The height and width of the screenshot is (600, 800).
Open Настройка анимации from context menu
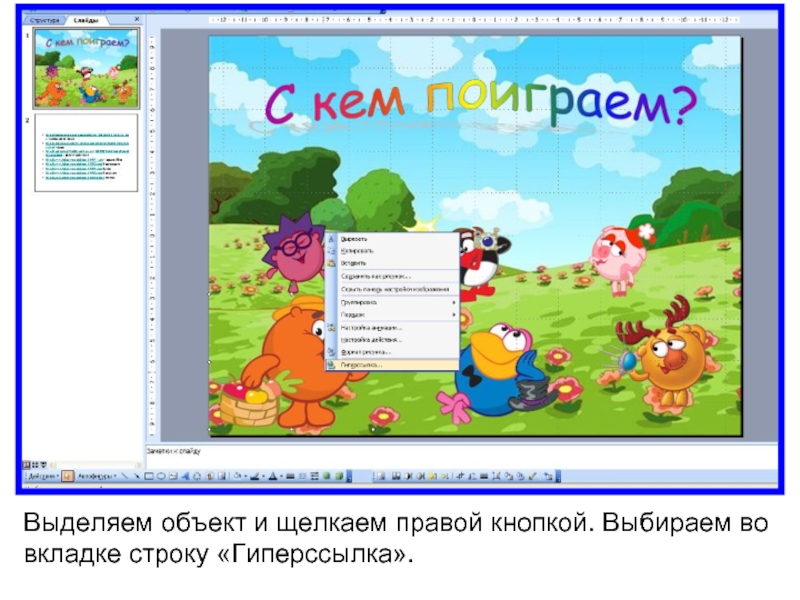(392, 328)
